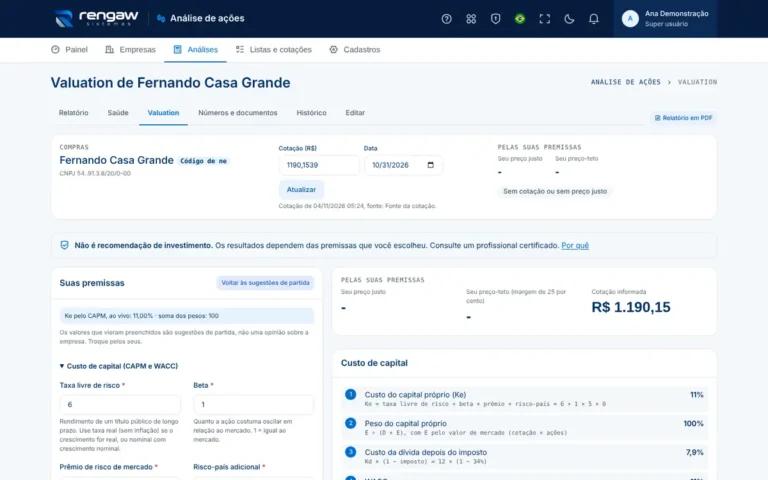Switch to Números e documentos tab
This screenshot has width=768, height=480.
238,113
